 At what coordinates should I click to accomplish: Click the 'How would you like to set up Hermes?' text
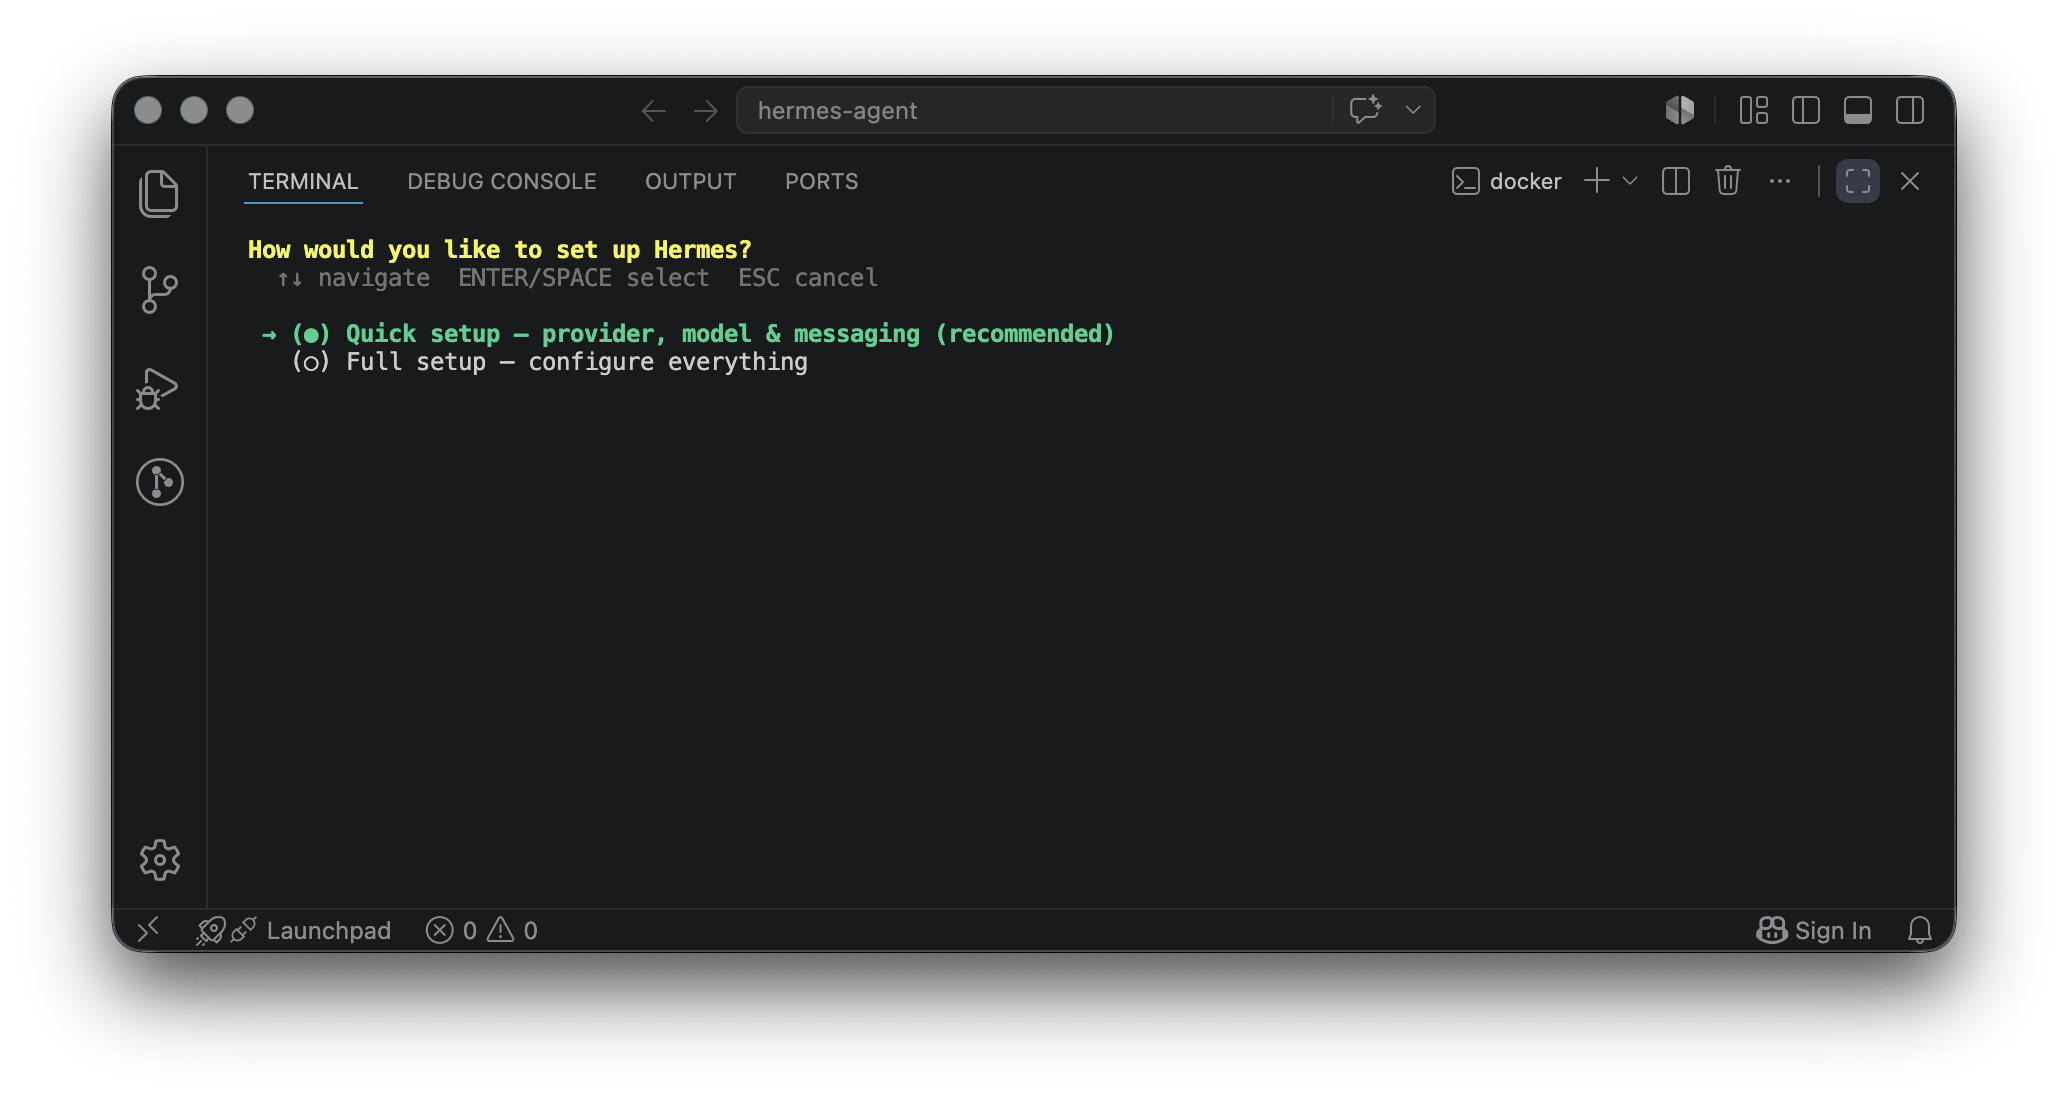pos(500,249)
